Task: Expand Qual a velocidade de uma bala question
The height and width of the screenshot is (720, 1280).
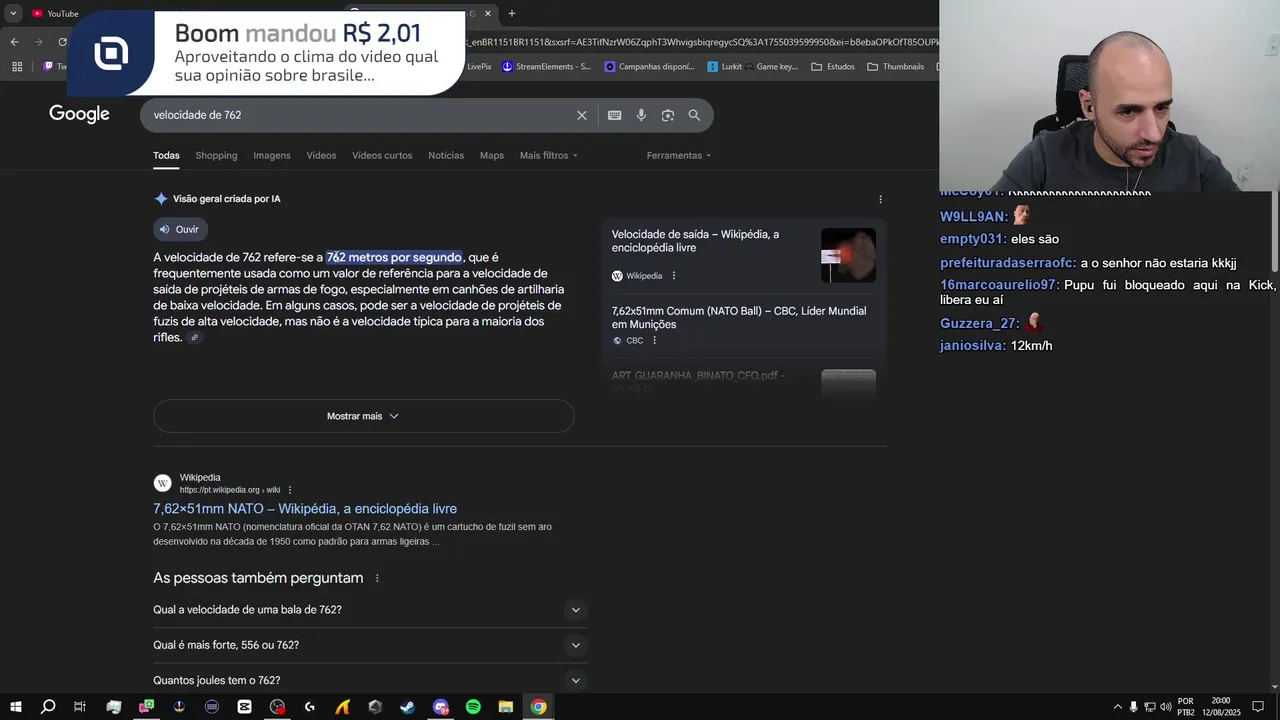Action: tap(370, 610)
